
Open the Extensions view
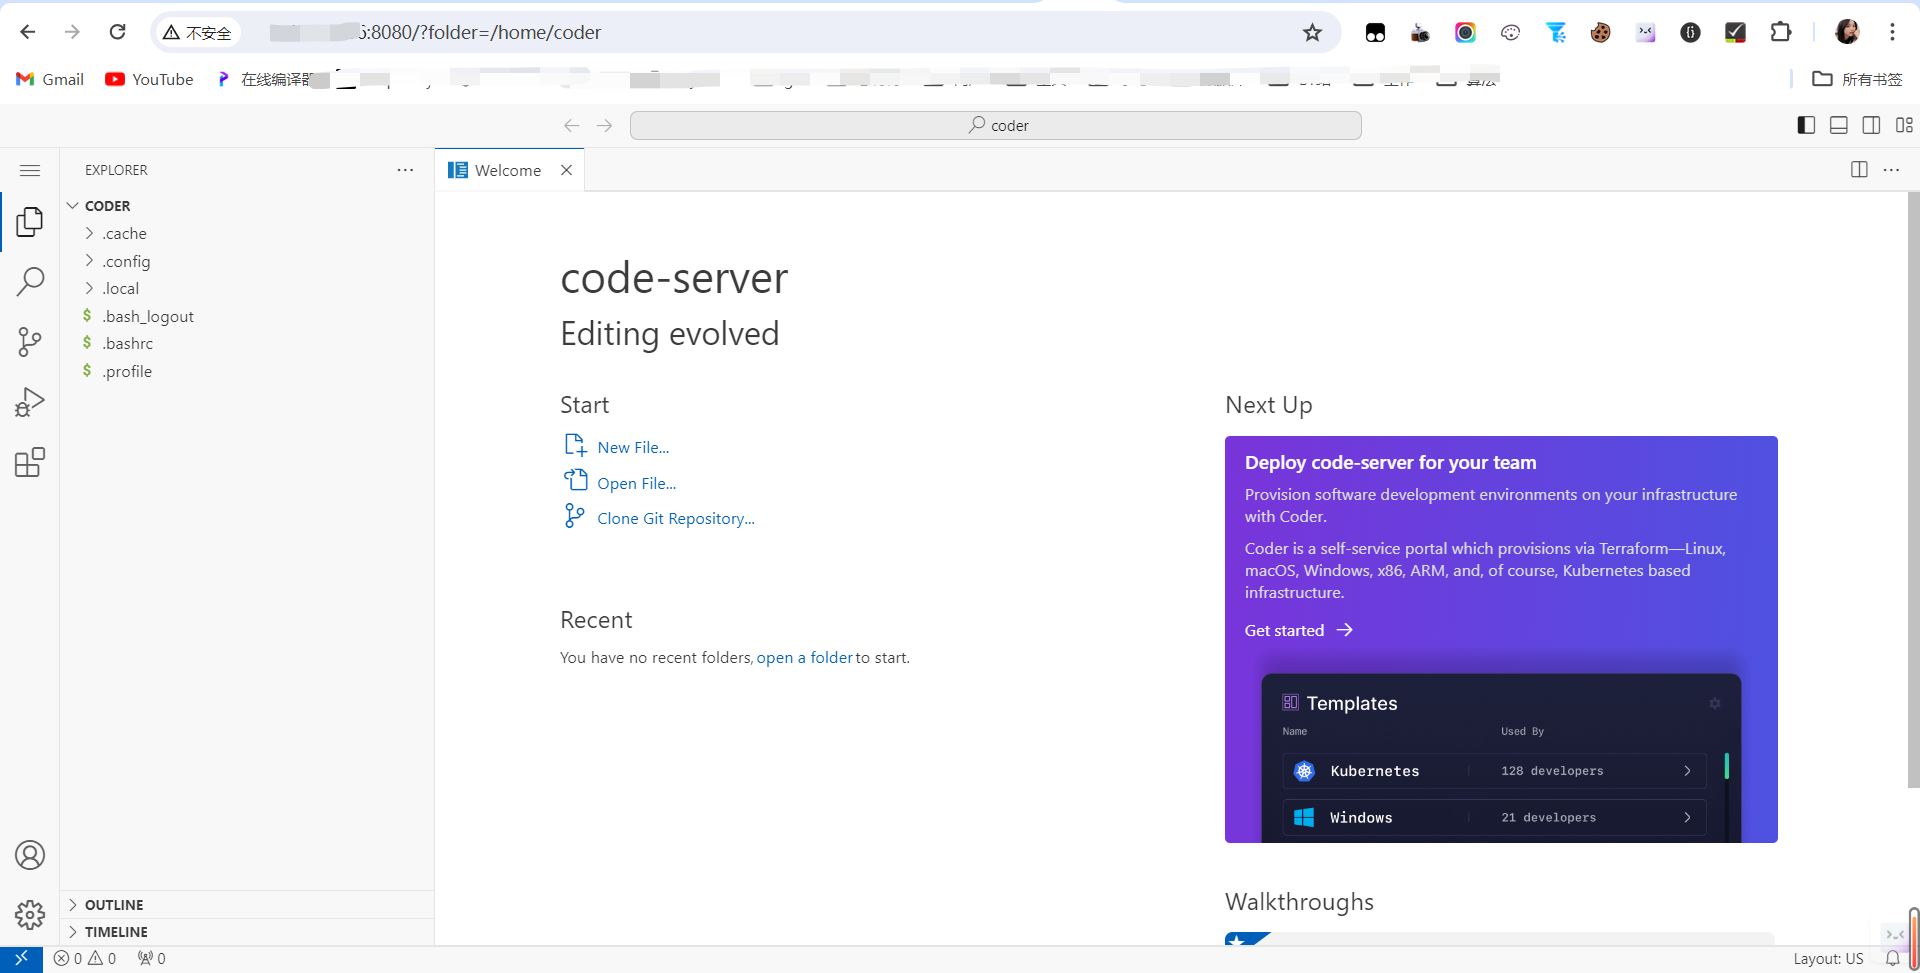pos(30,461)
